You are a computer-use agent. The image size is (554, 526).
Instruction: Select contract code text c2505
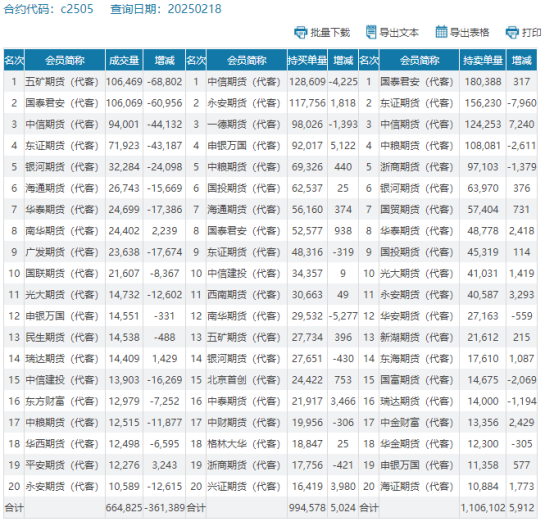point(77,9)
